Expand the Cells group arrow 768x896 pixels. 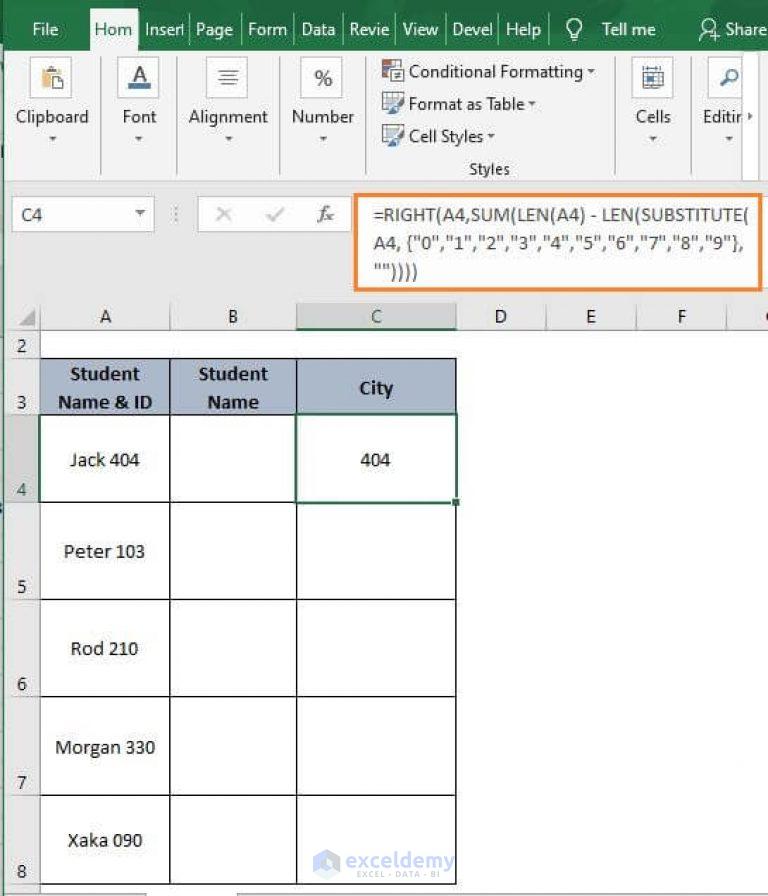(653, 138)
